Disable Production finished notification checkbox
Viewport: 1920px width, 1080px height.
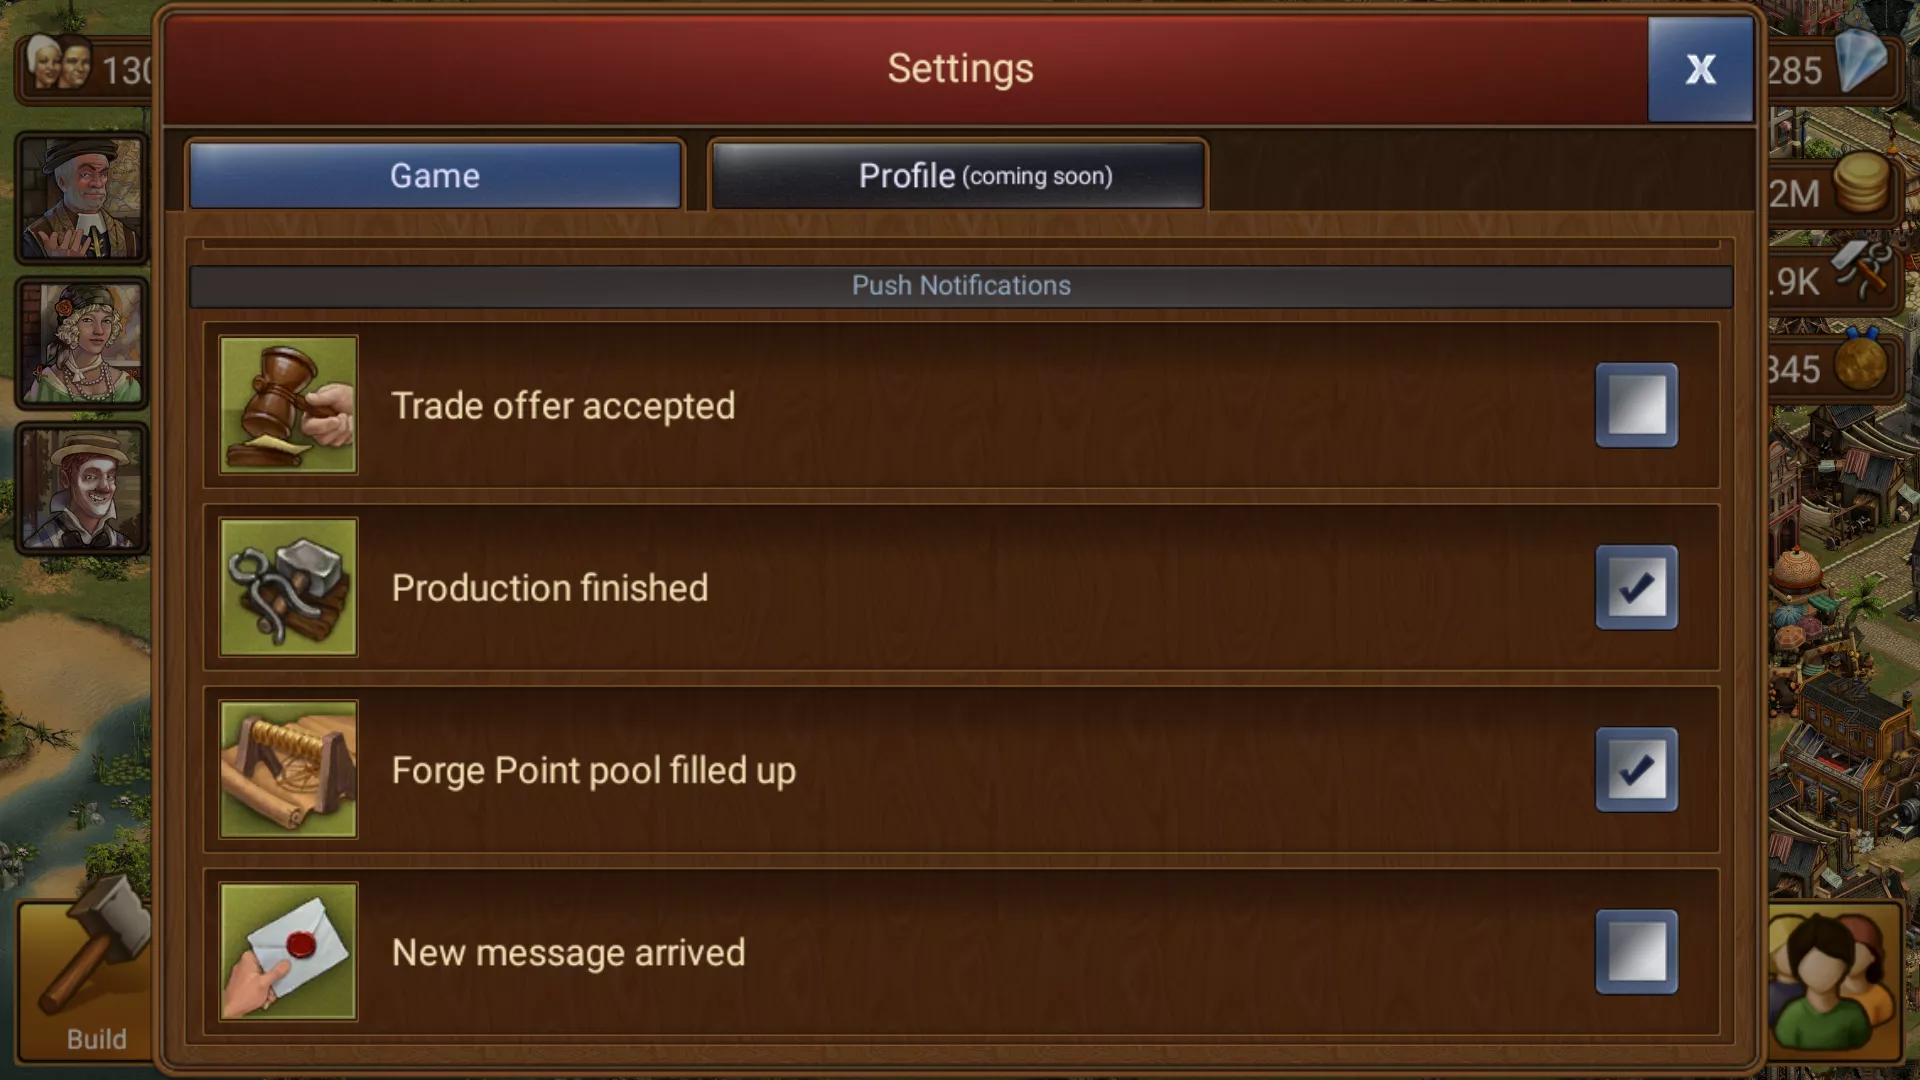coord(1636,587)
